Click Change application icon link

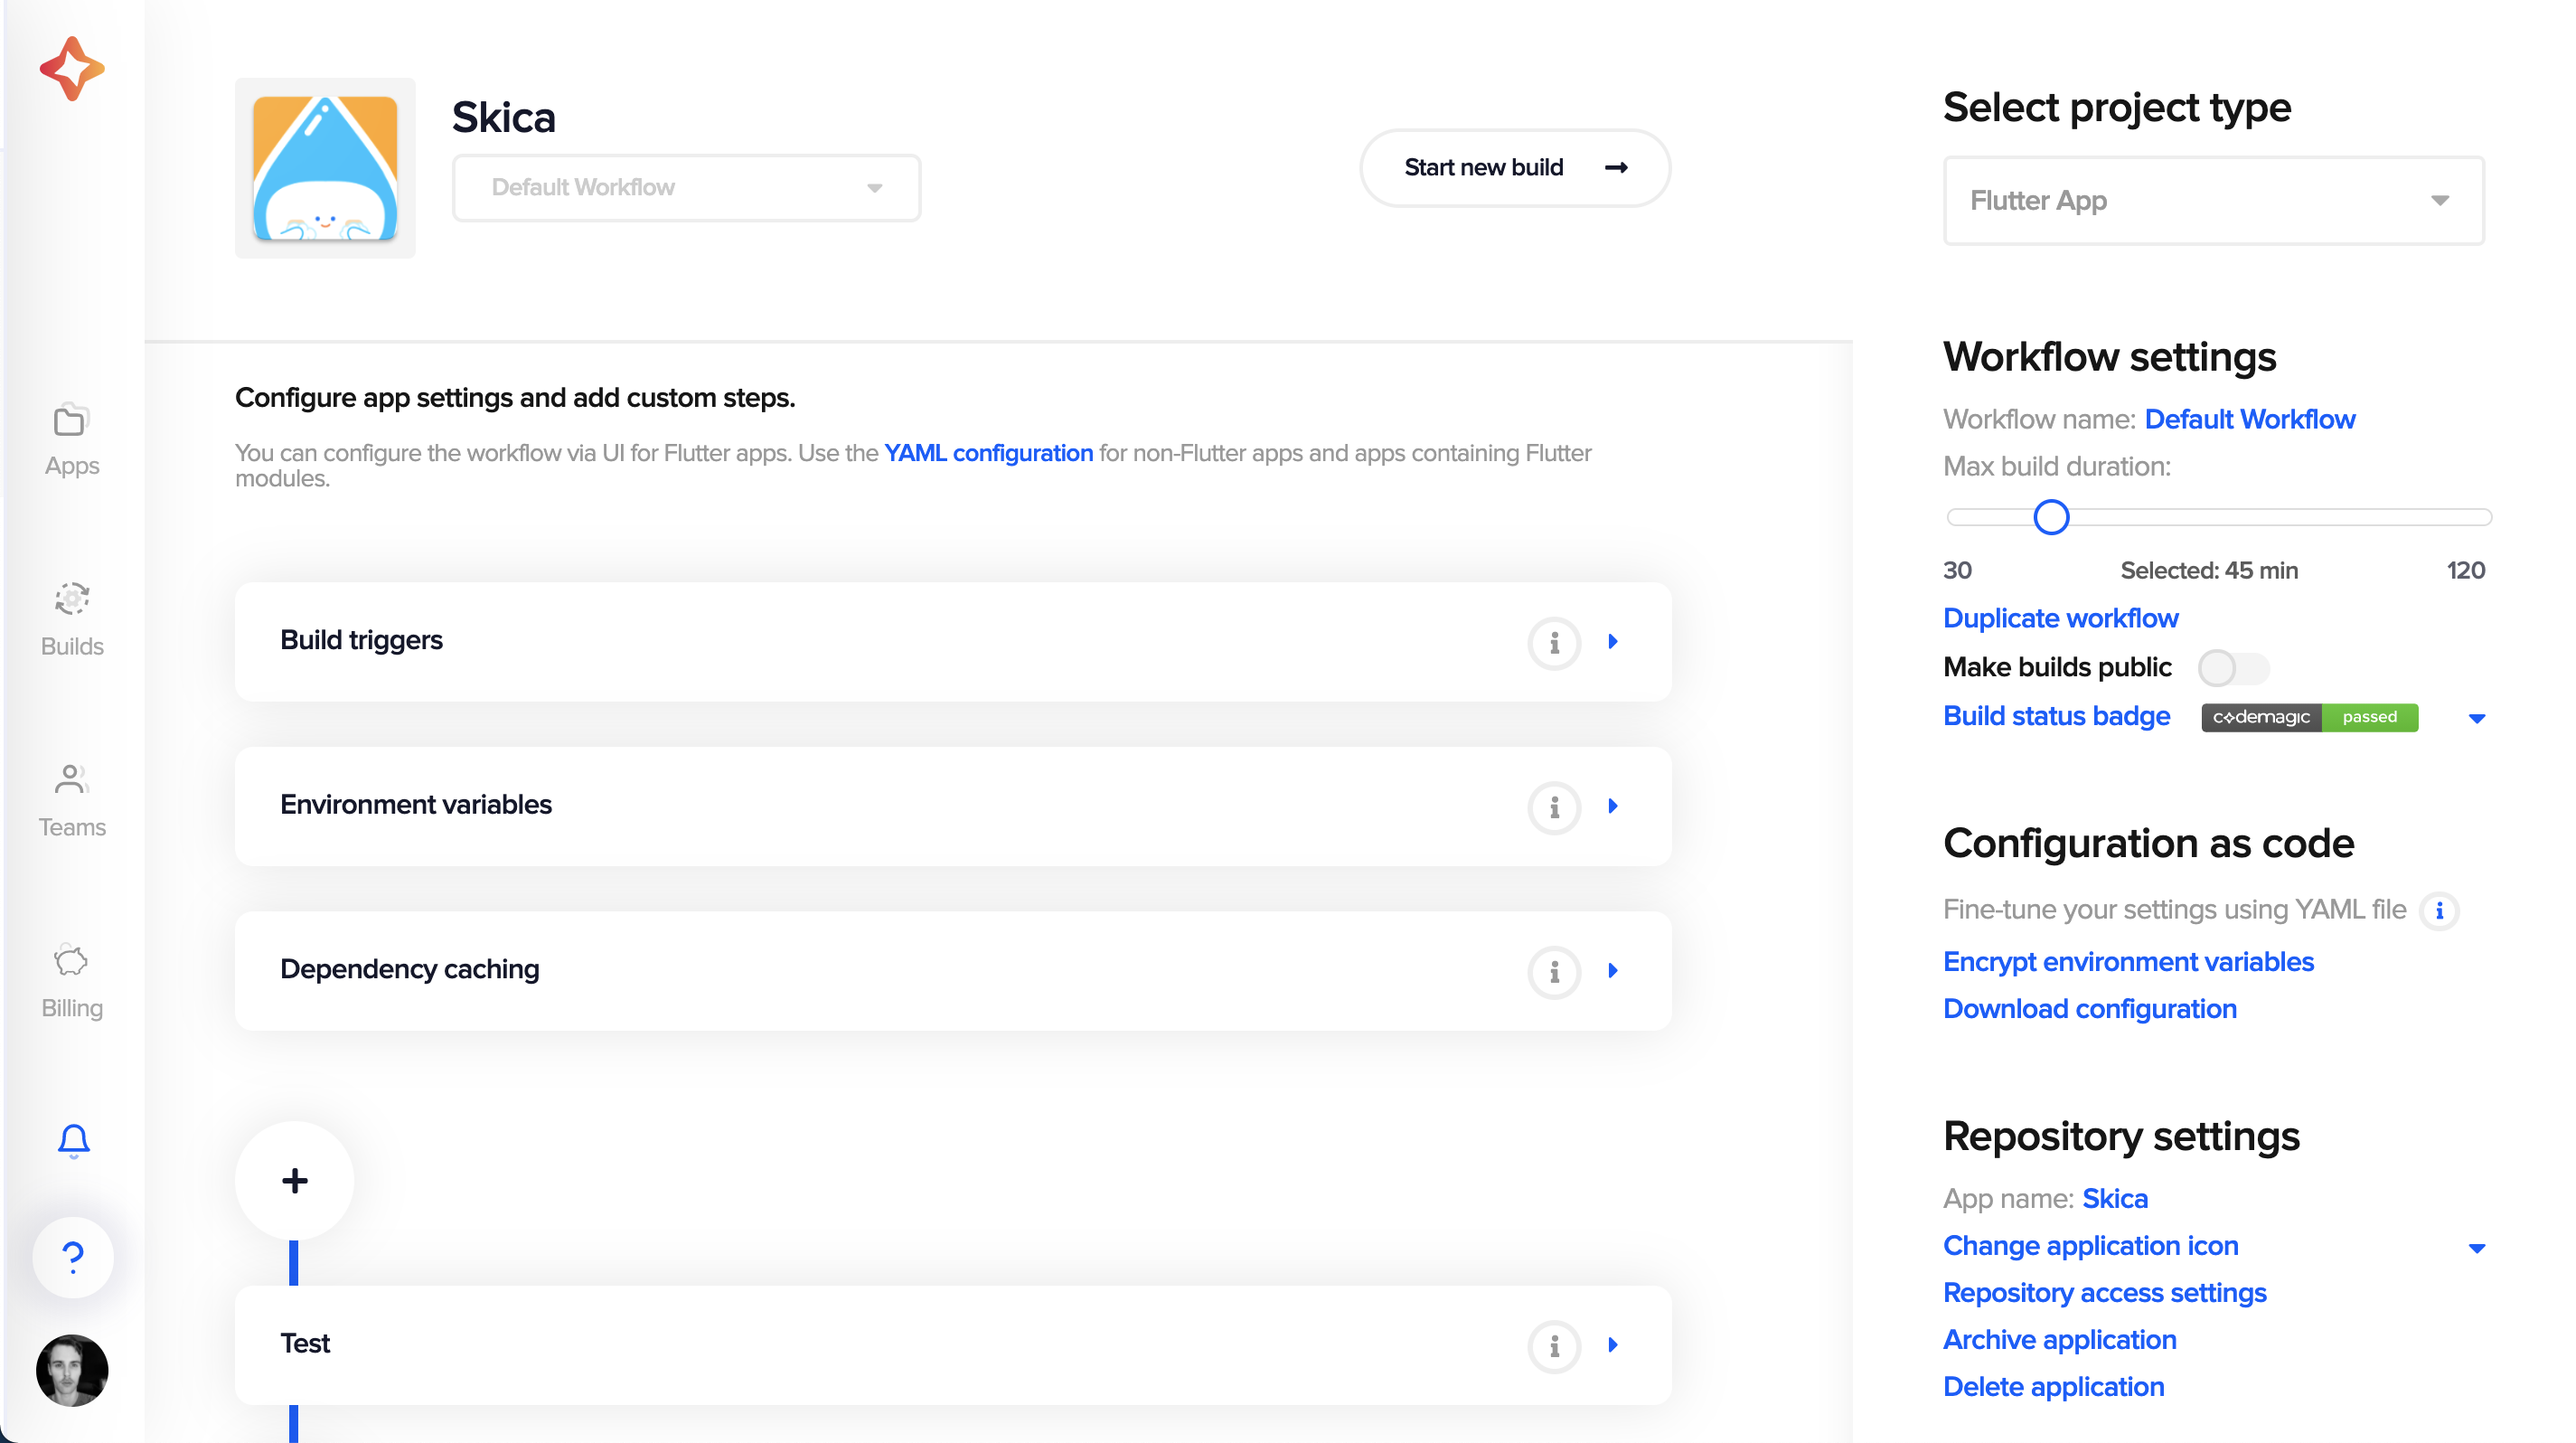pos(2090,1246)
